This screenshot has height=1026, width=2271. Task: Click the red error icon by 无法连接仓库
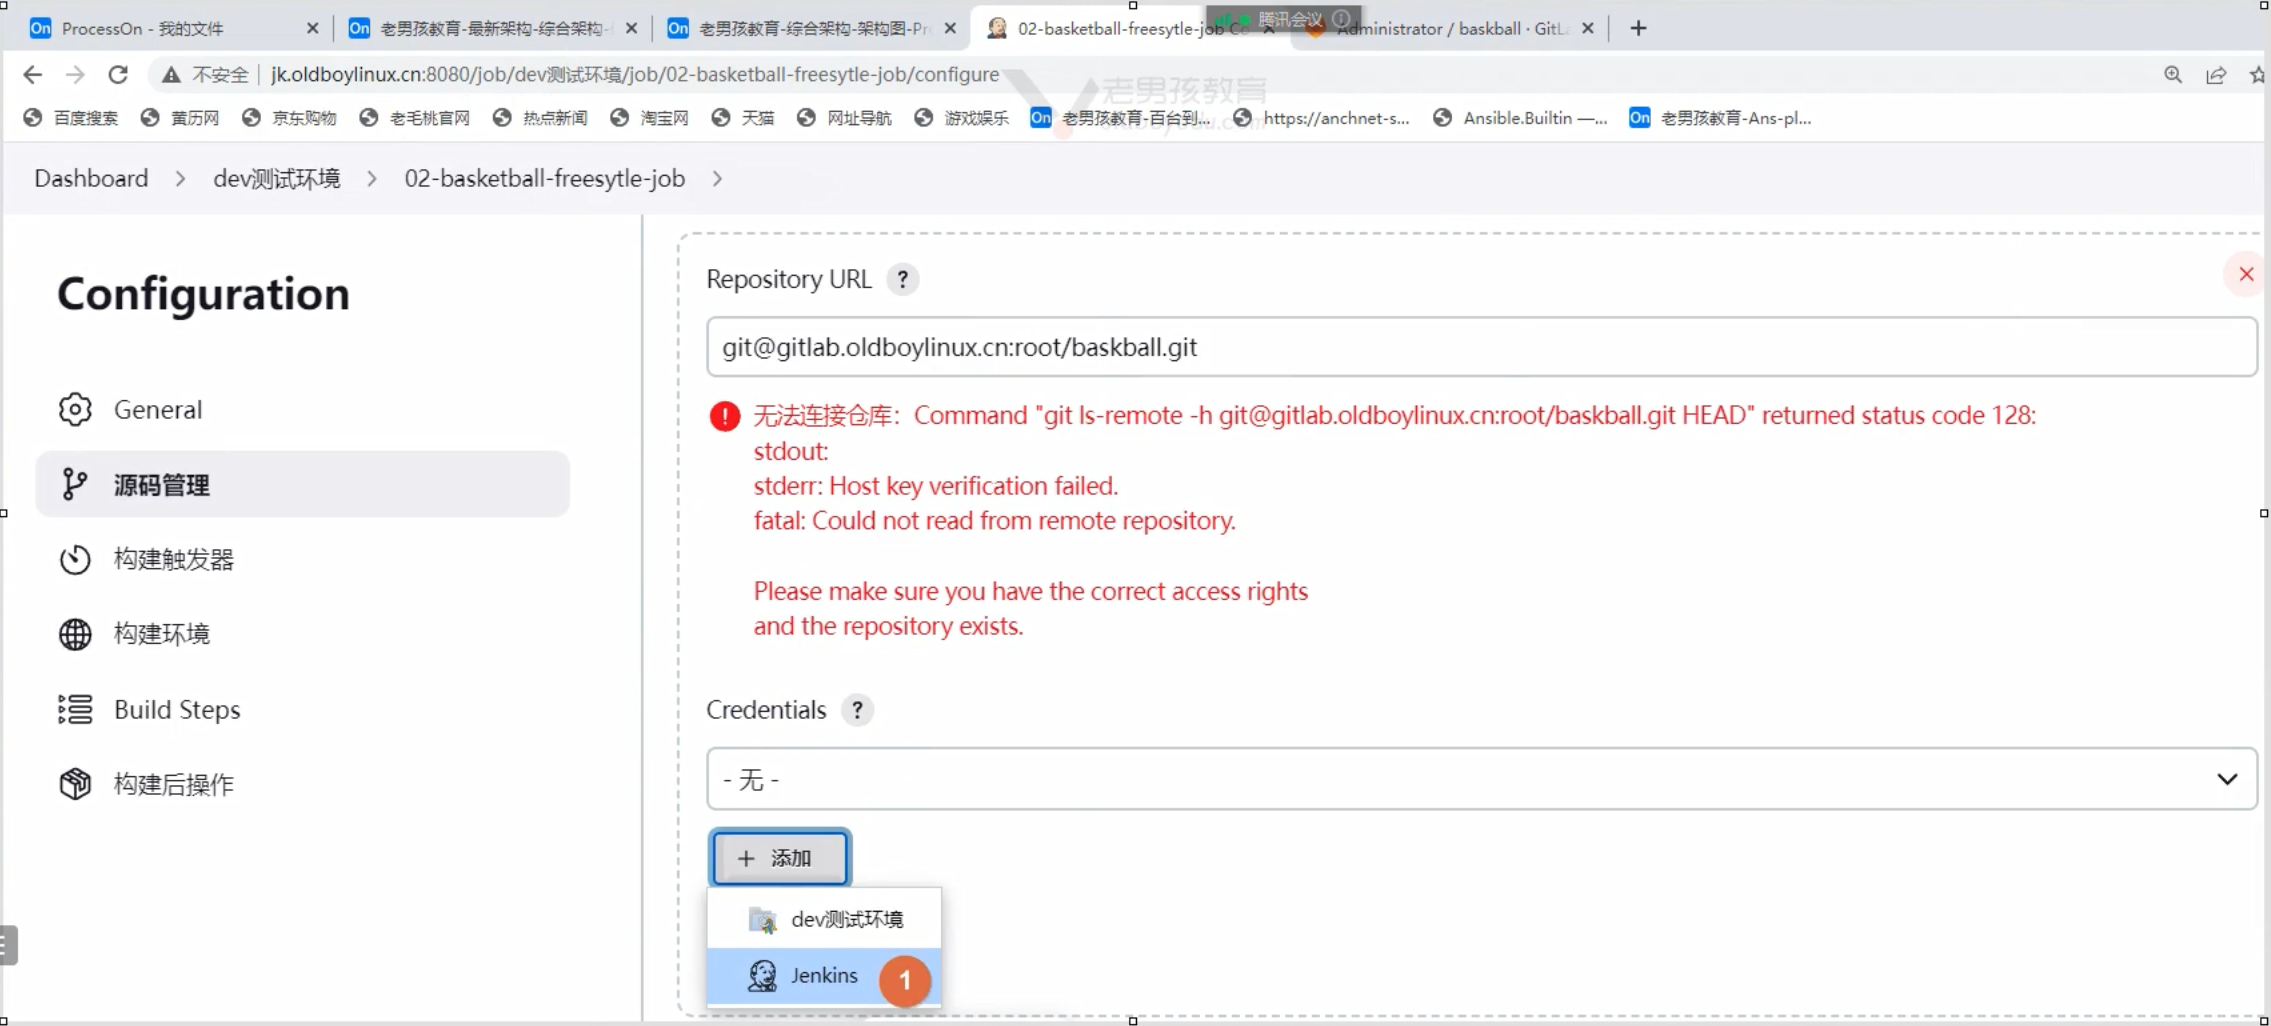(x=725, y=416)
